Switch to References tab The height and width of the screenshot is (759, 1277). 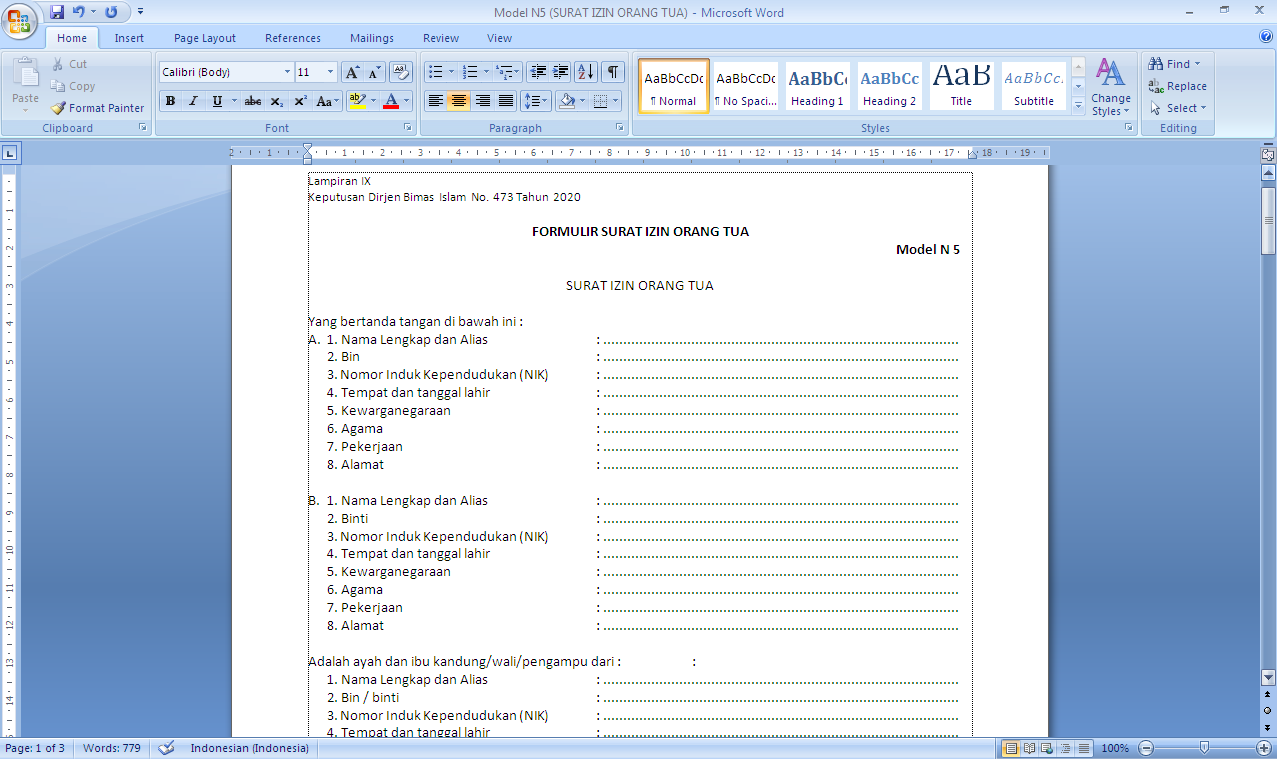tap(293, 38)
